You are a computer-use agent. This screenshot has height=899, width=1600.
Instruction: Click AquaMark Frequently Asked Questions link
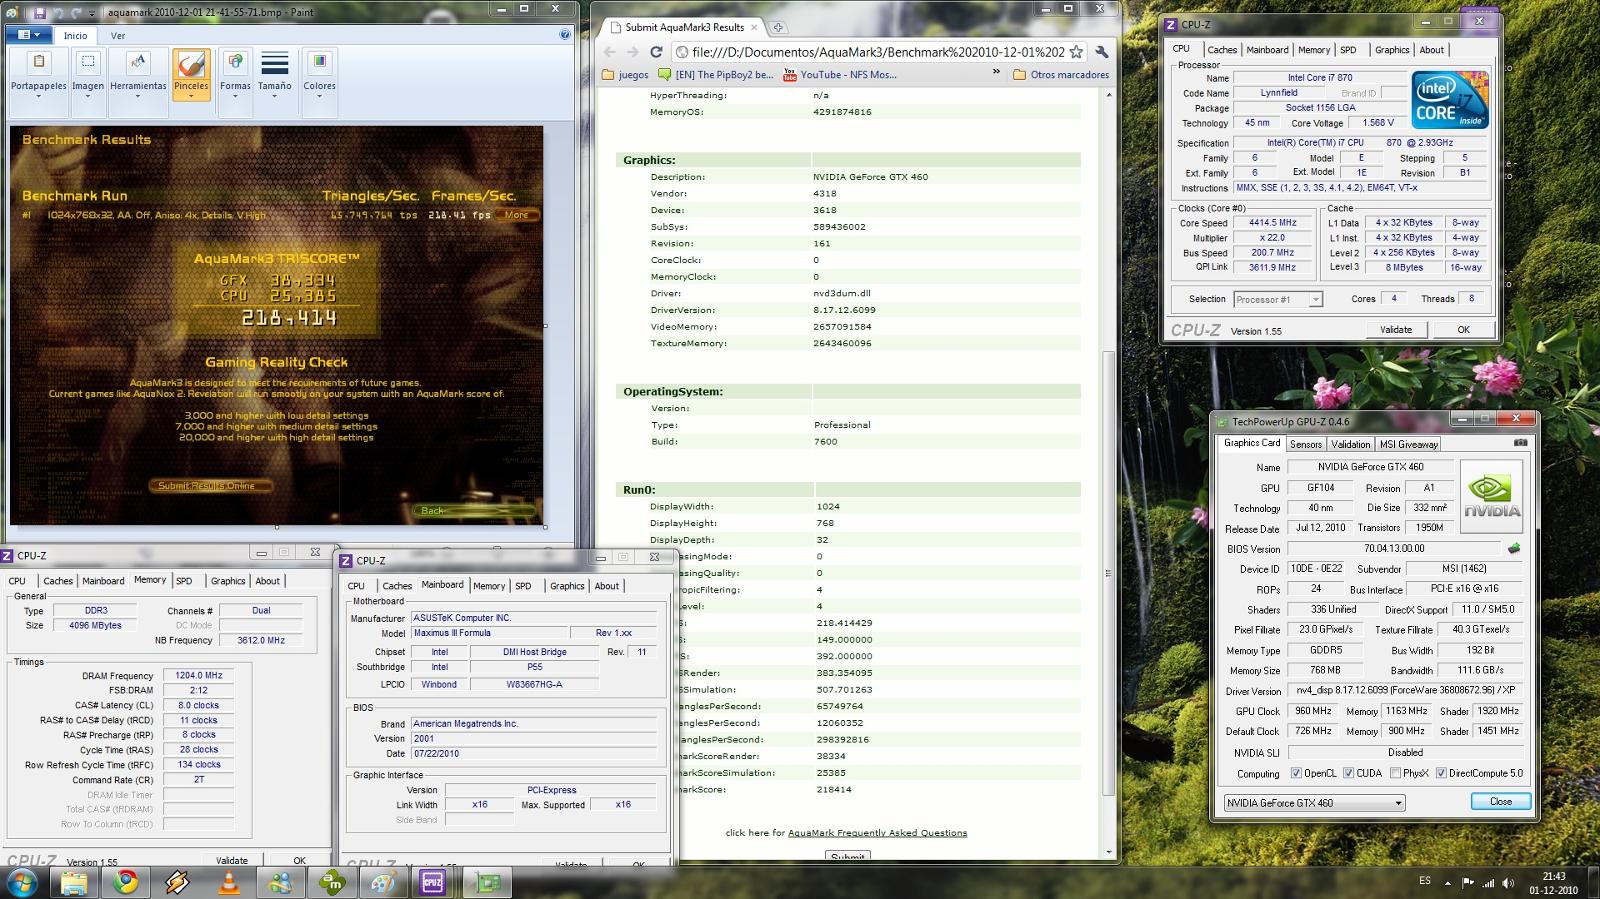click(877, 832)
